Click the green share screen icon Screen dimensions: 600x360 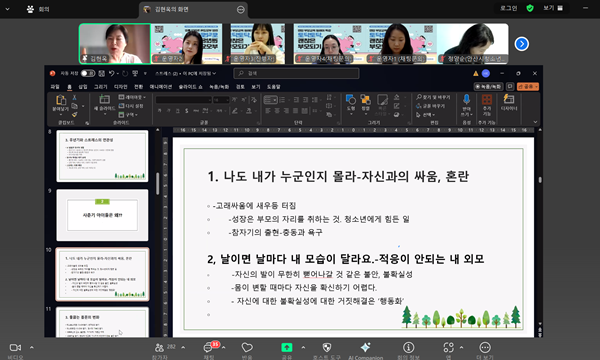pyautogui.click(x=287, y=347)
